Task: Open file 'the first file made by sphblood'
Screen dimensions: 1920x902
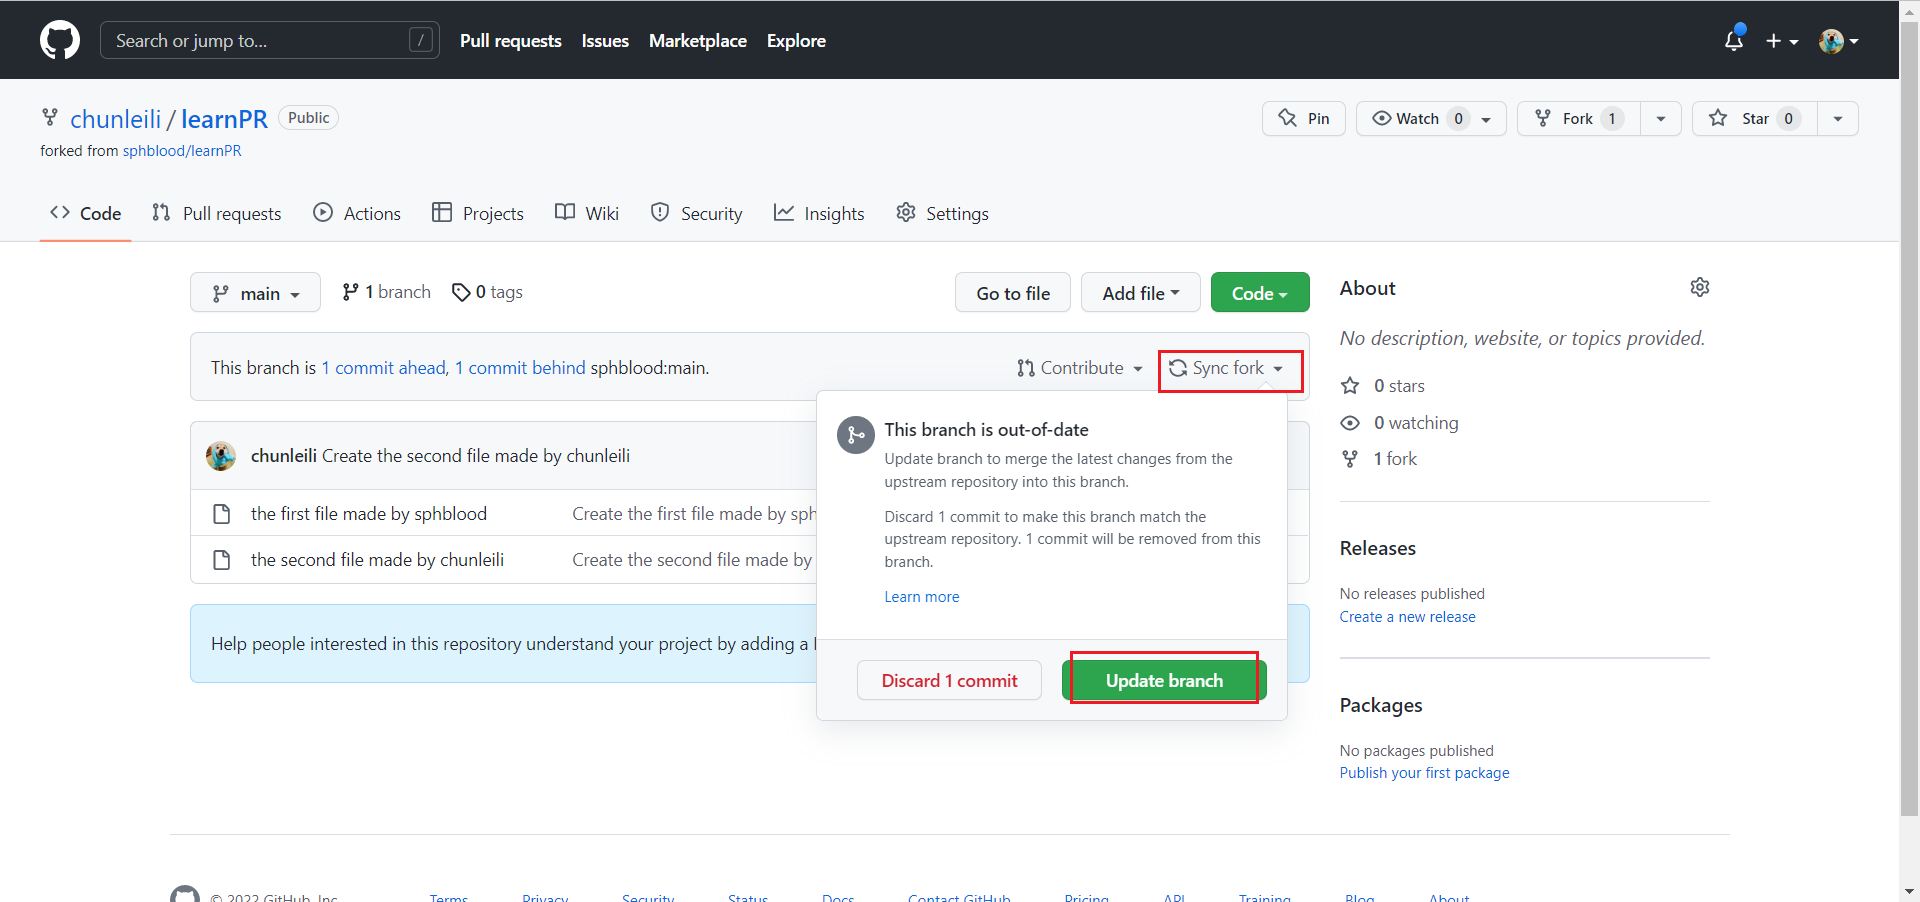Action: click(369, 514)
